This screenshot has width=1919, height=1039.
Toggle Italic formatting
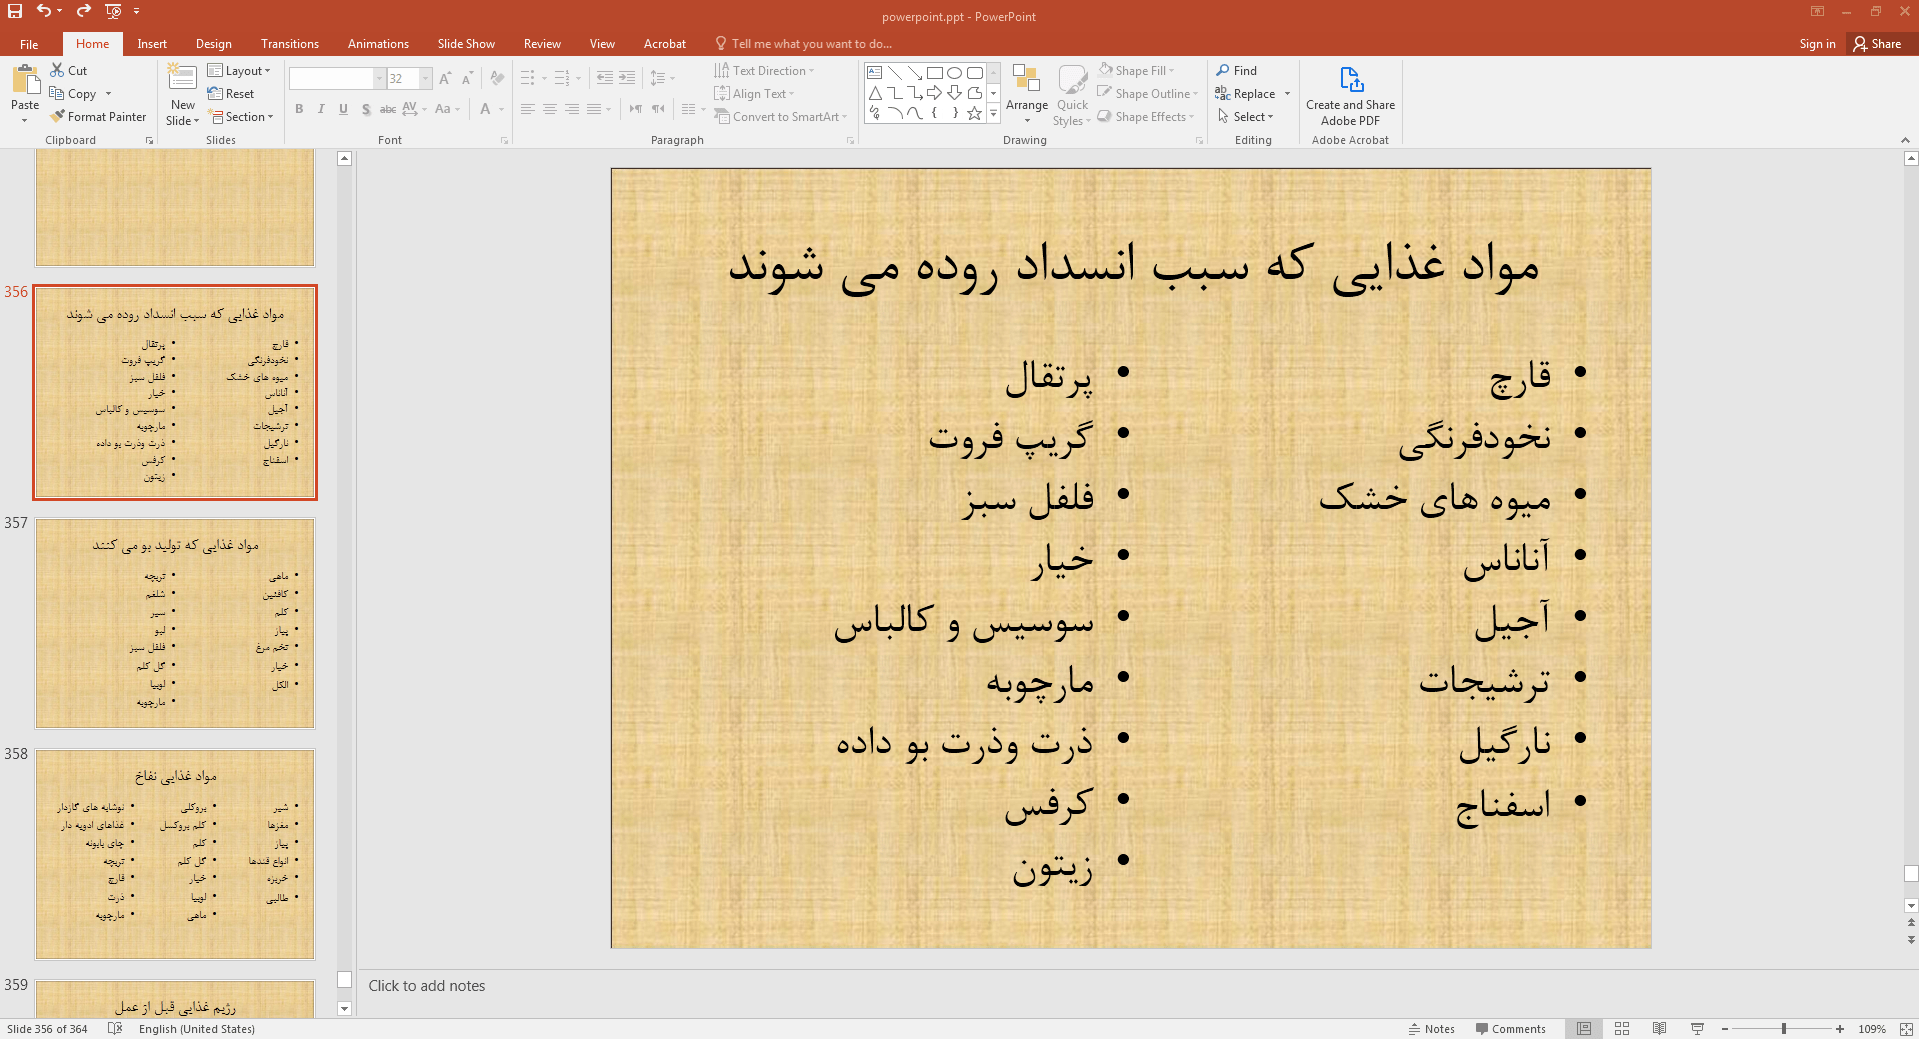[321, 109]
